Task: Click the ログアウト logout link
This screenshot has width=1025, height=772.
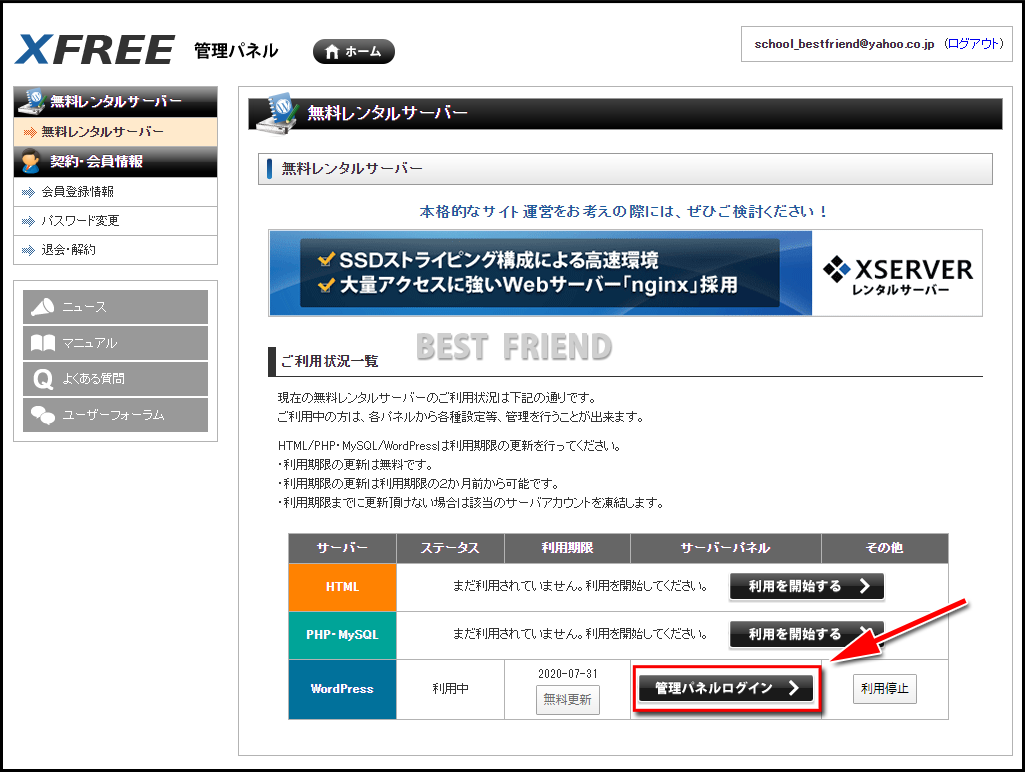Action: (973, 44)
